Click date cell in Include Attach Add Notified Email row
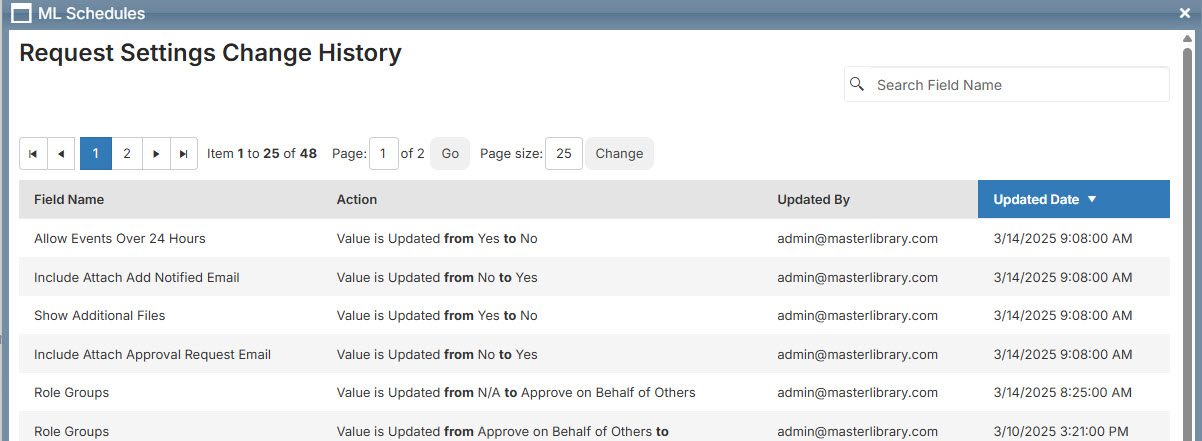The width and height of the screenshot is (1202, 441). (1063, 277)
